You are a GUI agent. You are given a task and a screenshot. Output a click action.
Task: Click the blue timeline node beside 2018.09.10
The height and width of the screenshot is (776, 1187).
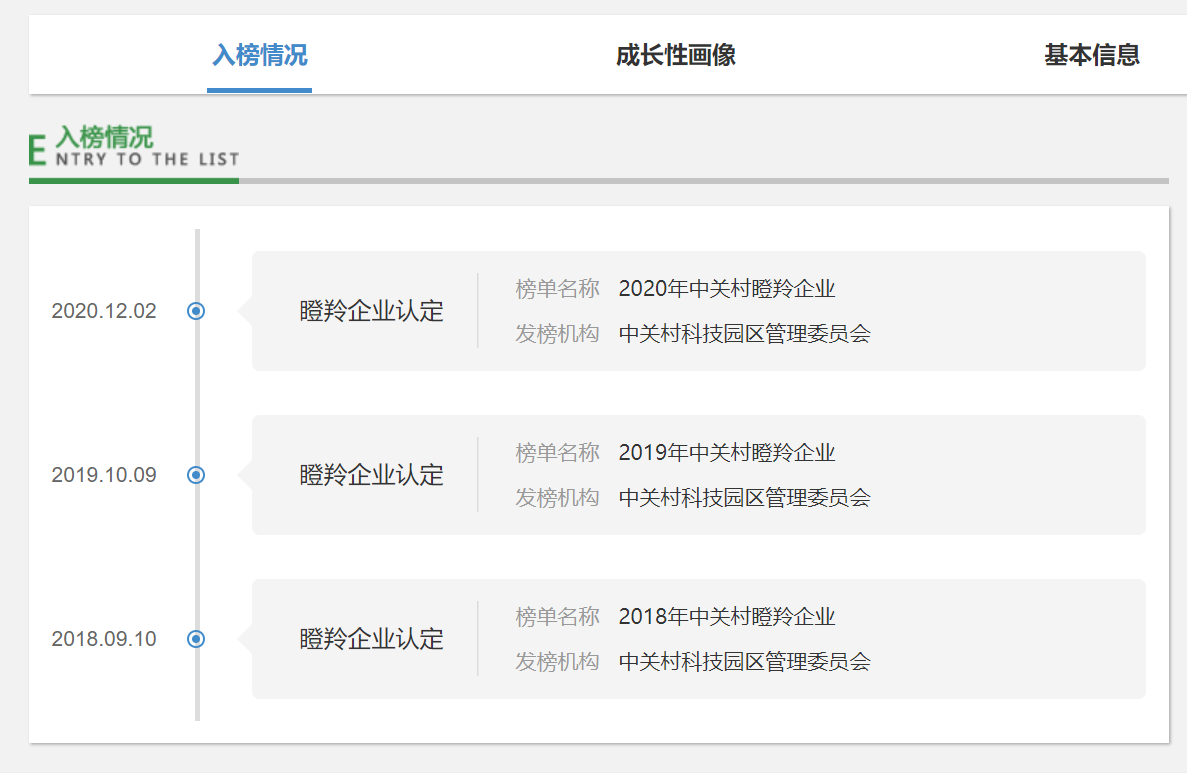click(196, 639)
